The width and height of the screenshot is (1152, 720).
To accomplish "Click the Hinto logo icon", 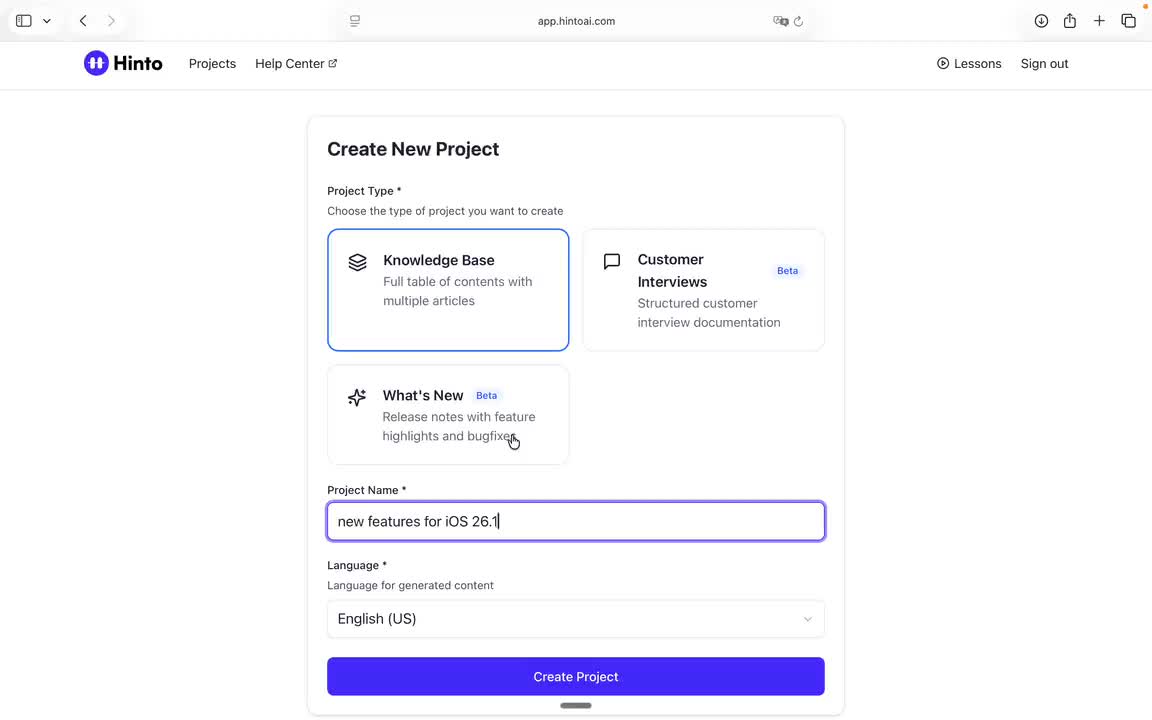I will (x=96, y=63).
